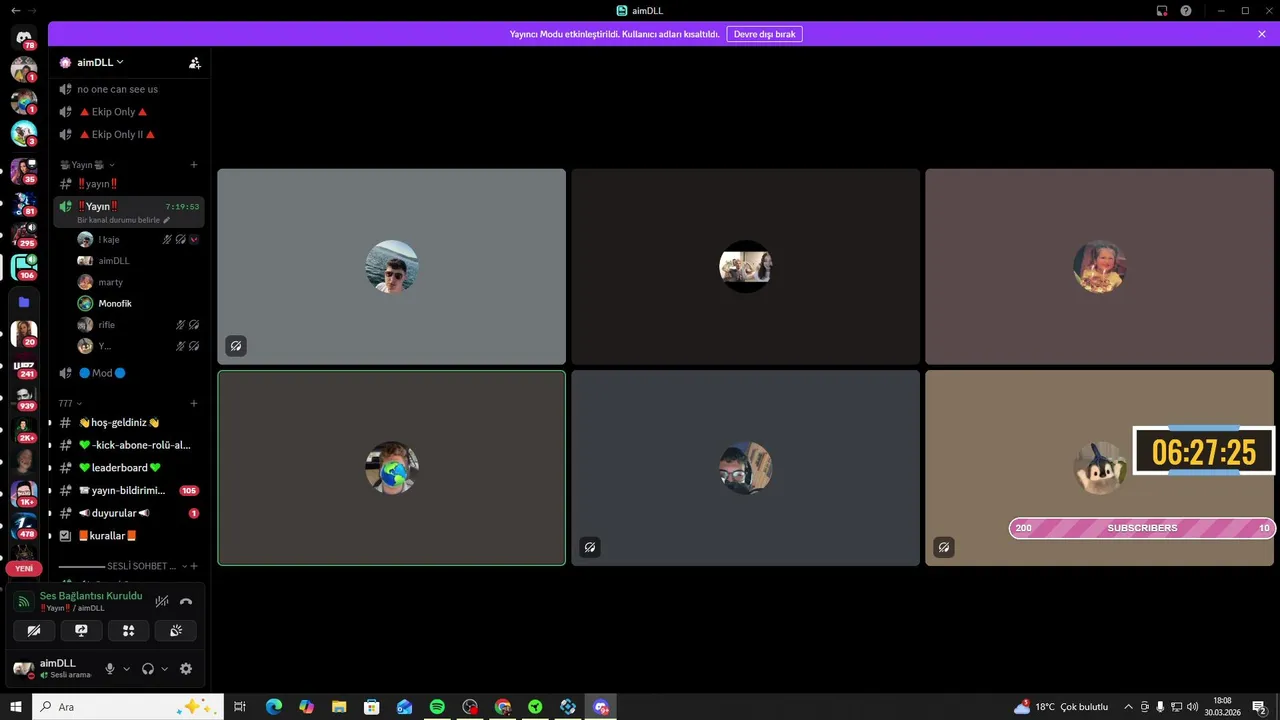
Task: Open the Discord taskbar icon
Action: [x=601, y=707]
